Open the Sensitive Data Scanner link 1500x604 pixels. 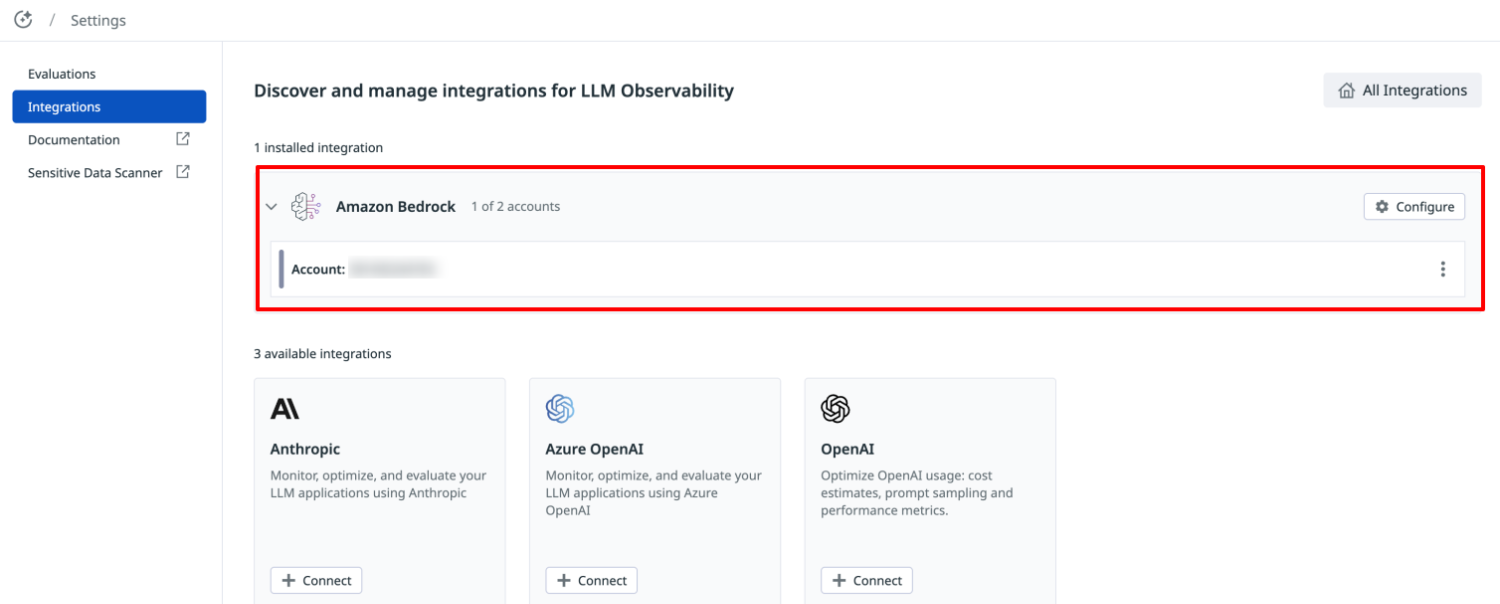pos(95,173)
